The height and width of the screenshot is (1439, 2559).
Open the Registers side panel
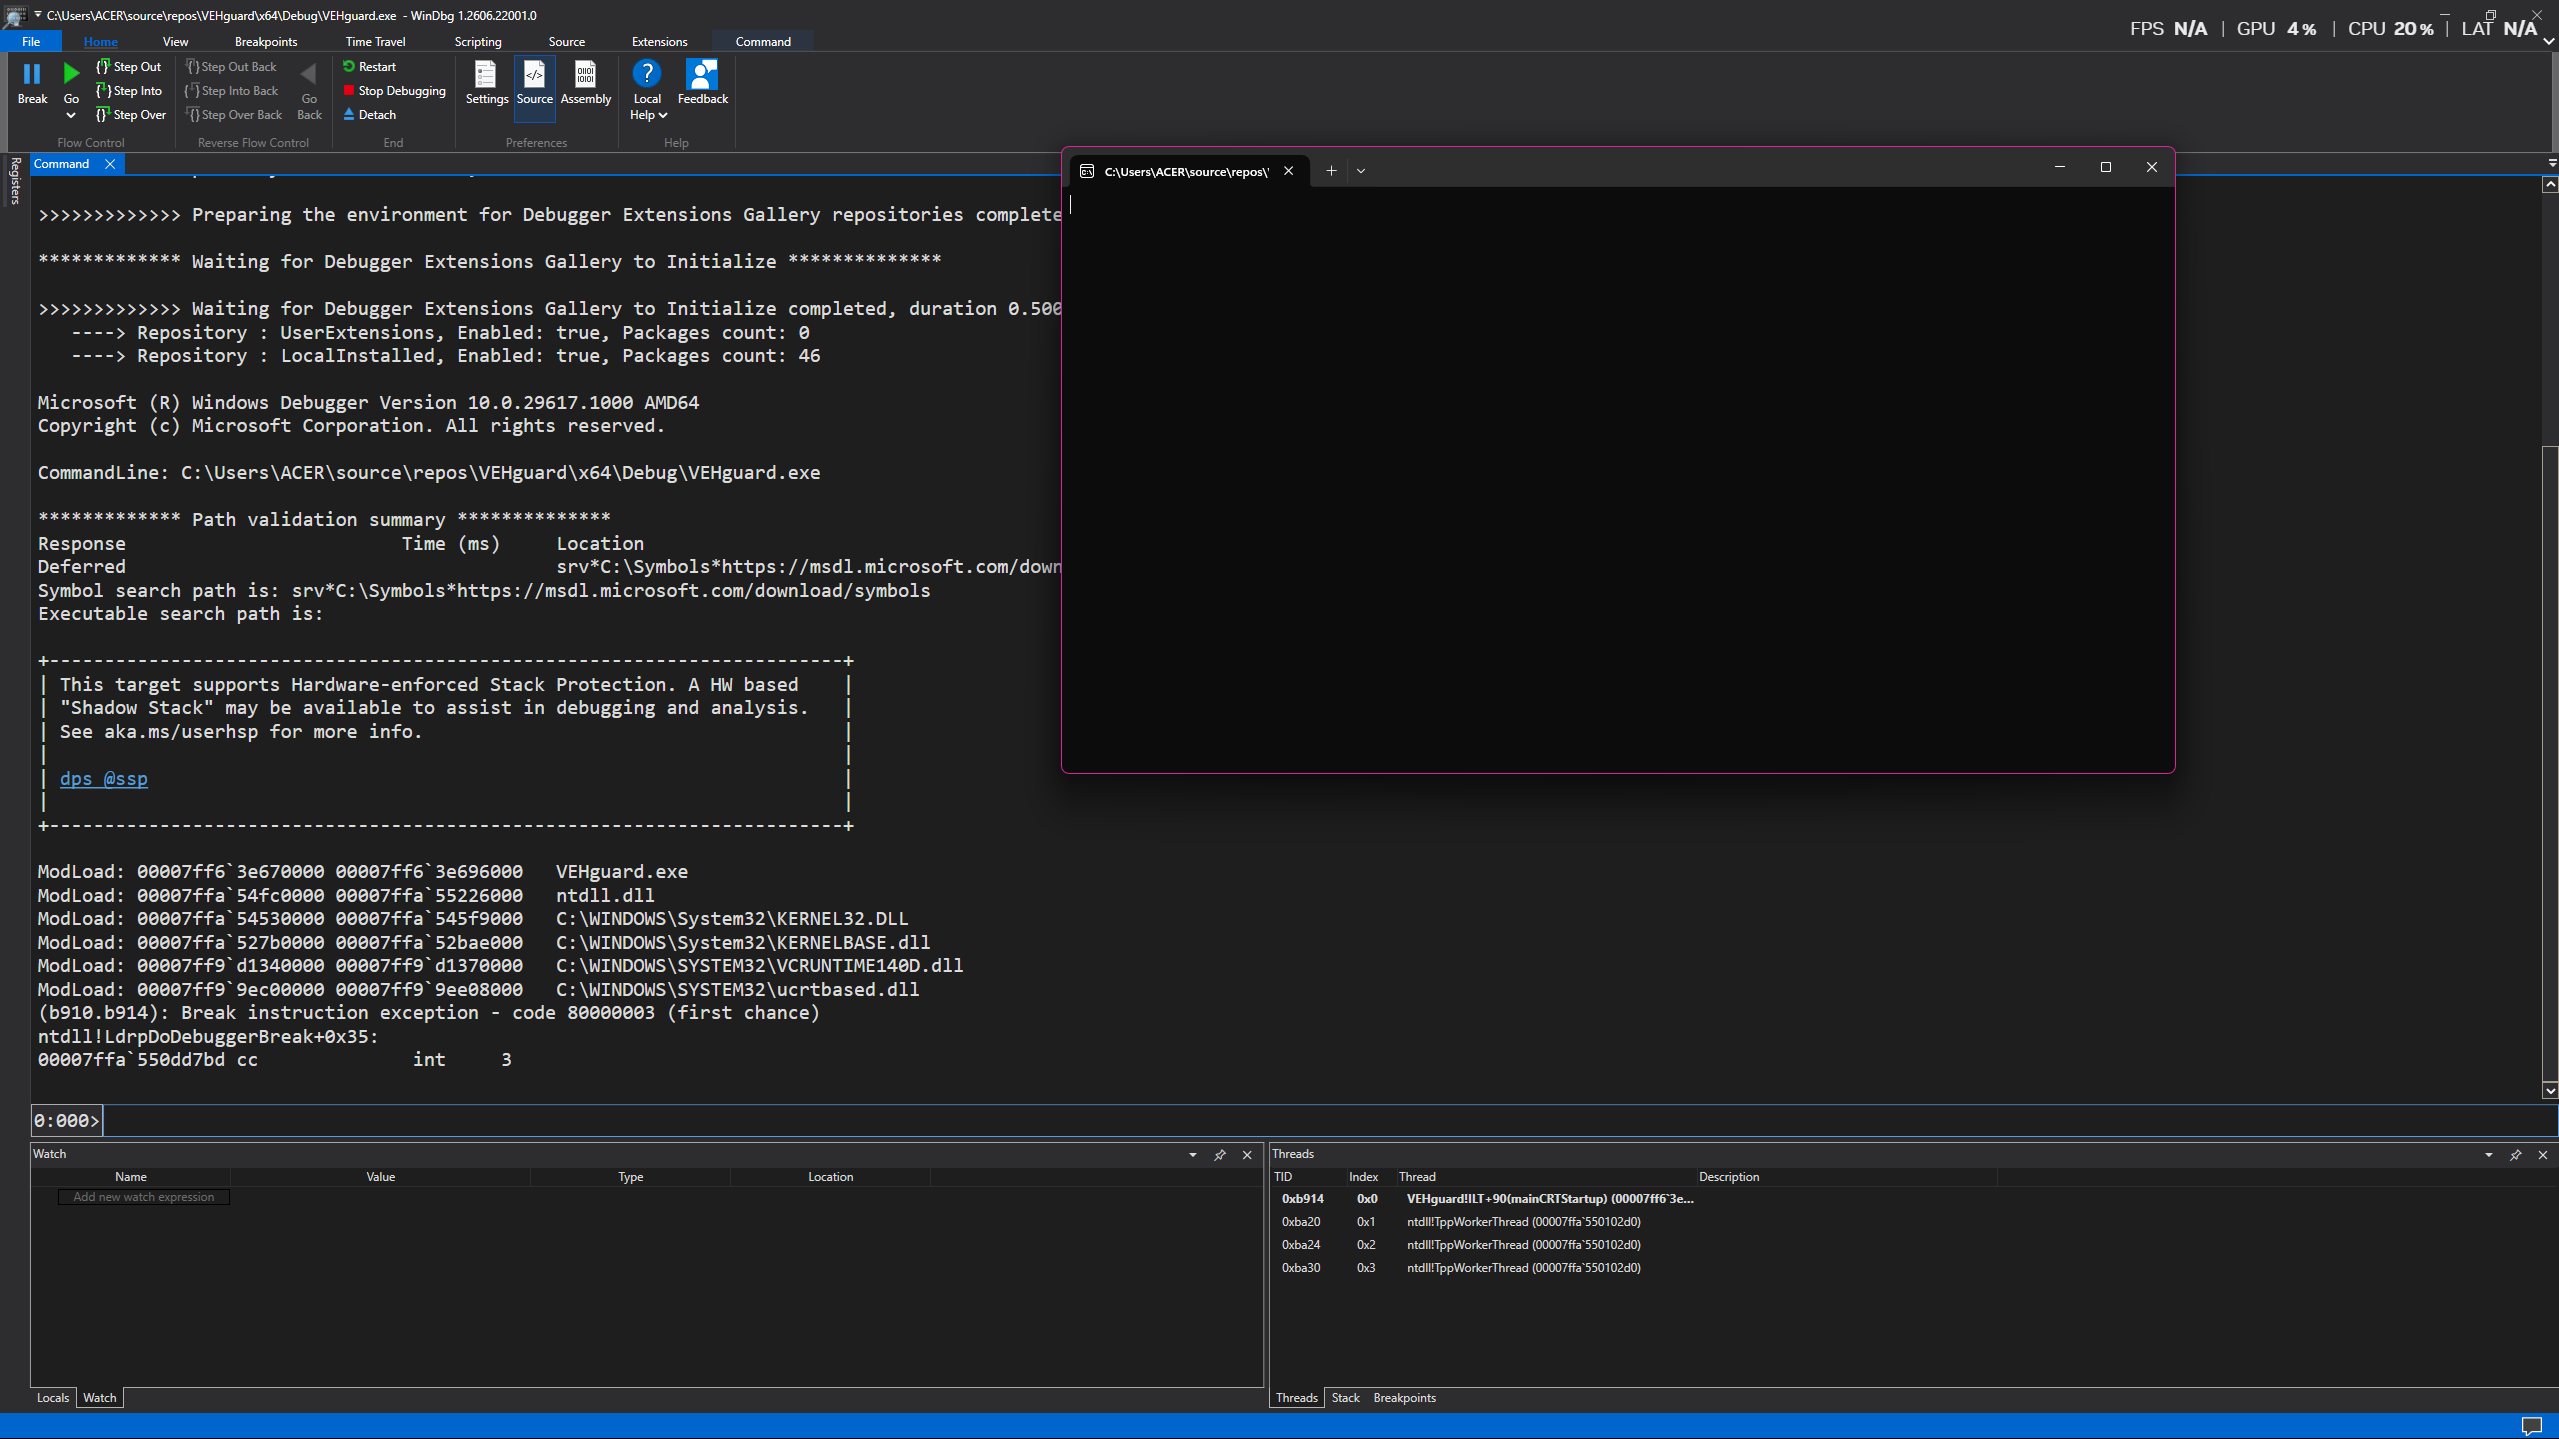[x=15, y=181]
